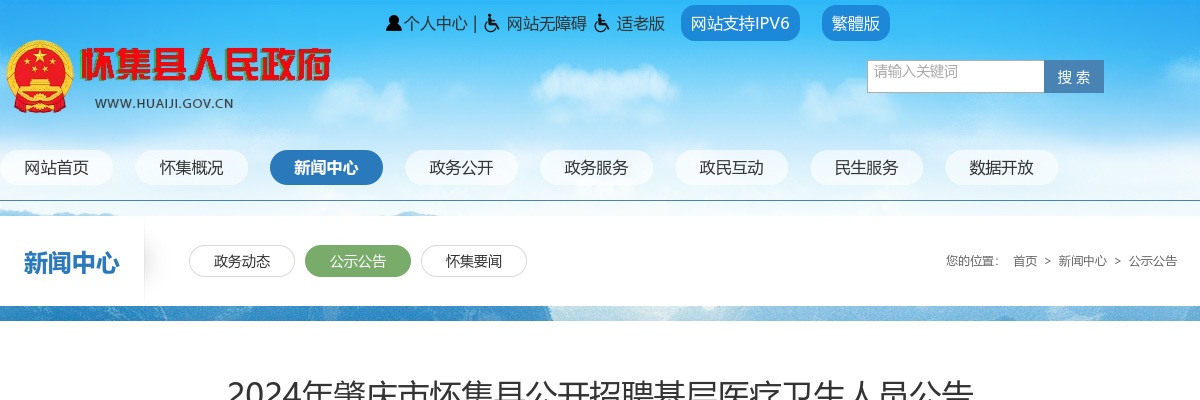Switch to 适老版 version
The height and width of the screenshot is (400, 1200).
[640, 23]
